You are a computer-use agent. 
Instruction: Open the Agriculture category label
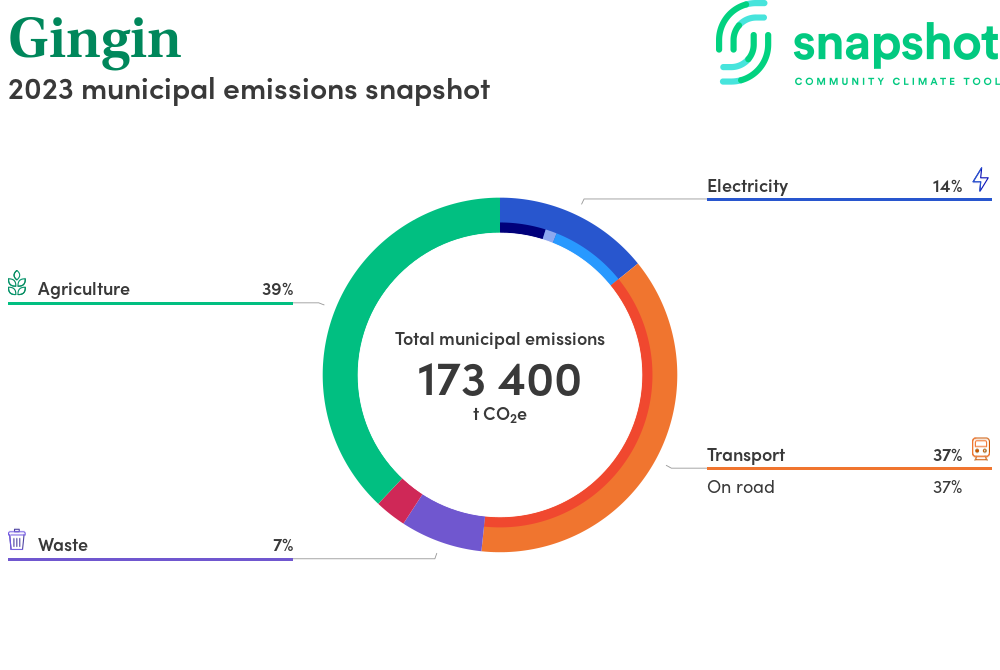[84, 289]
